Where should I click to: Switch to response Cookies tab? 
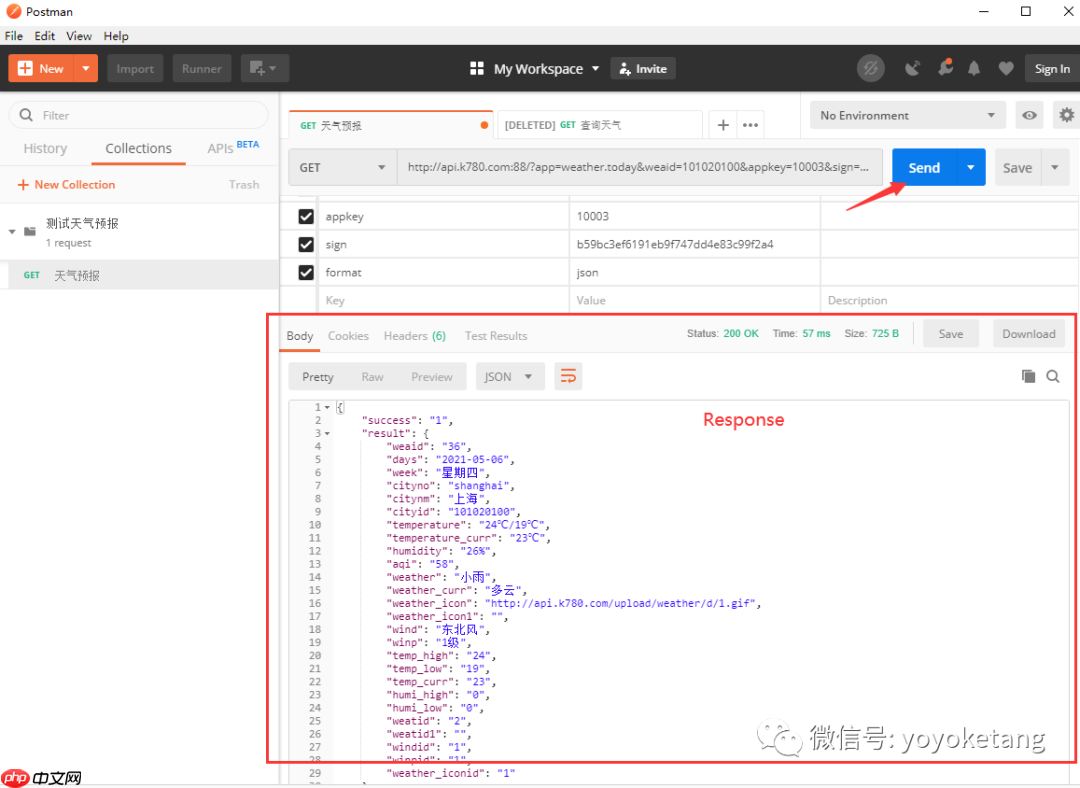coord(348,335)
